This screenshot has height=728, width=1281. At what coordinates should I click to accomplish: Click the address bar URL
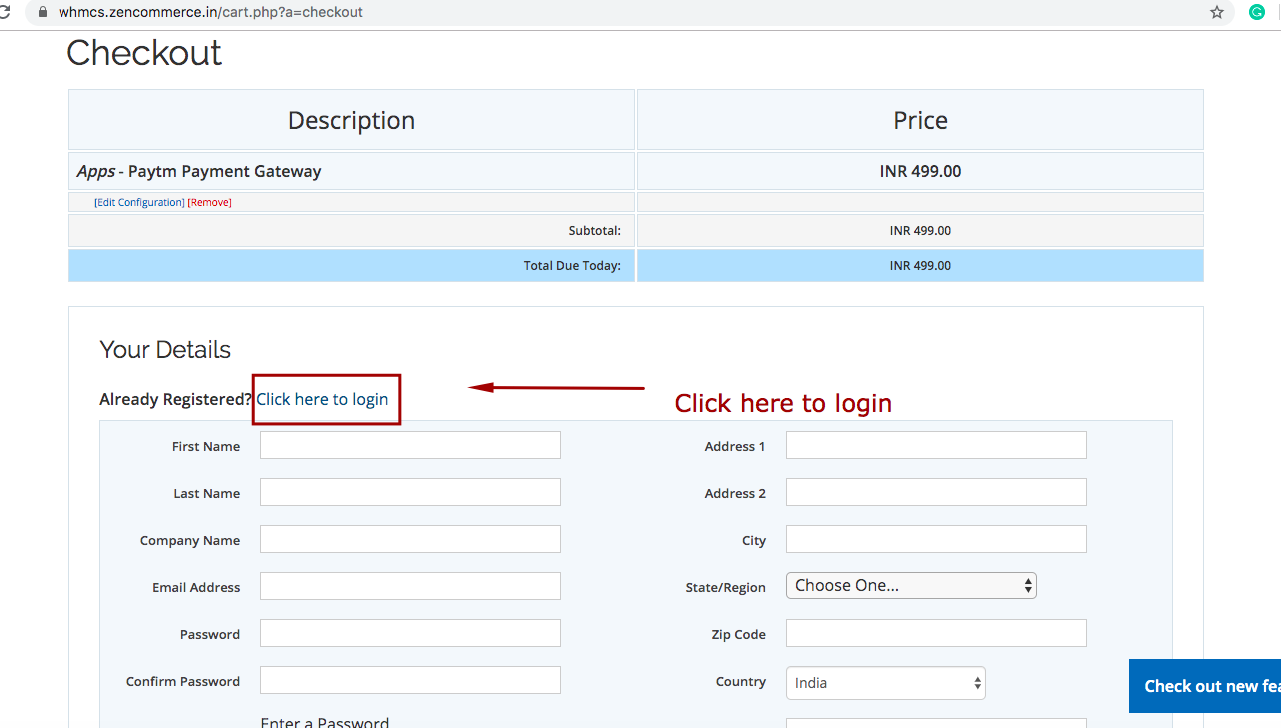[x=211, y=13]
